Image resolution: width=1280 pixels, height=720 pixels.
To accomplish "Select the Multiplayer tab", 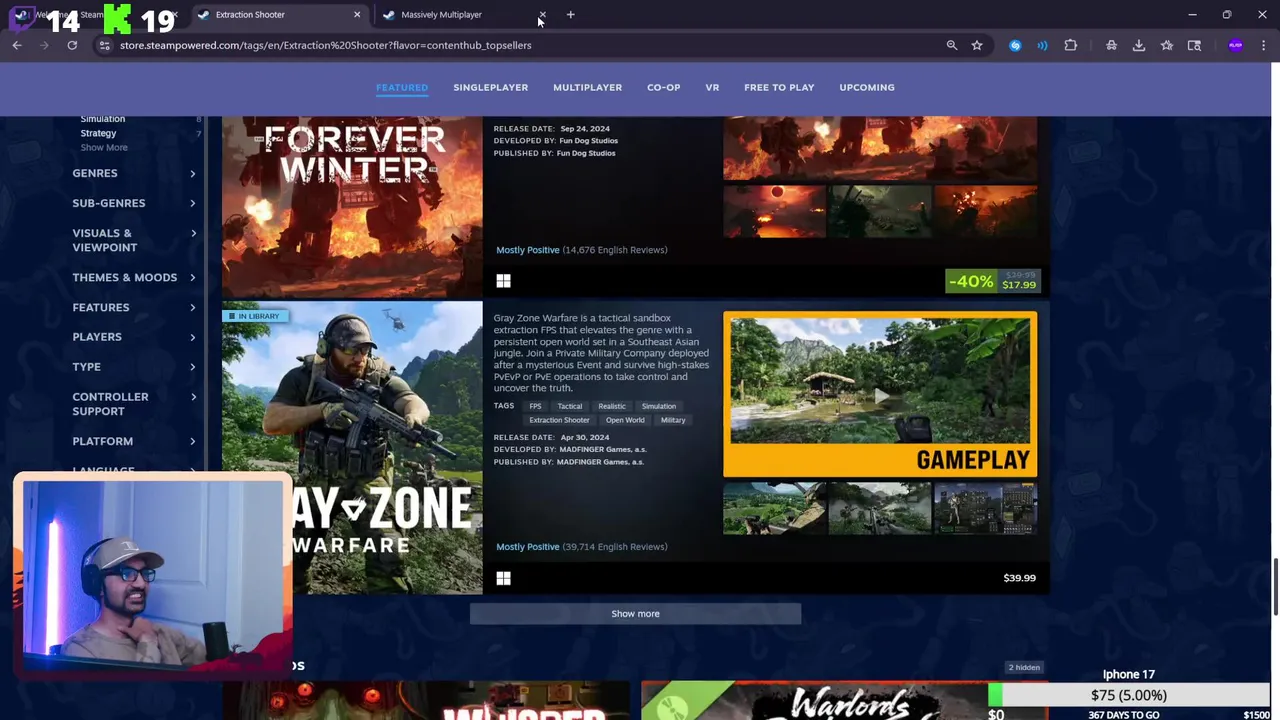I will tap(587, 87).
